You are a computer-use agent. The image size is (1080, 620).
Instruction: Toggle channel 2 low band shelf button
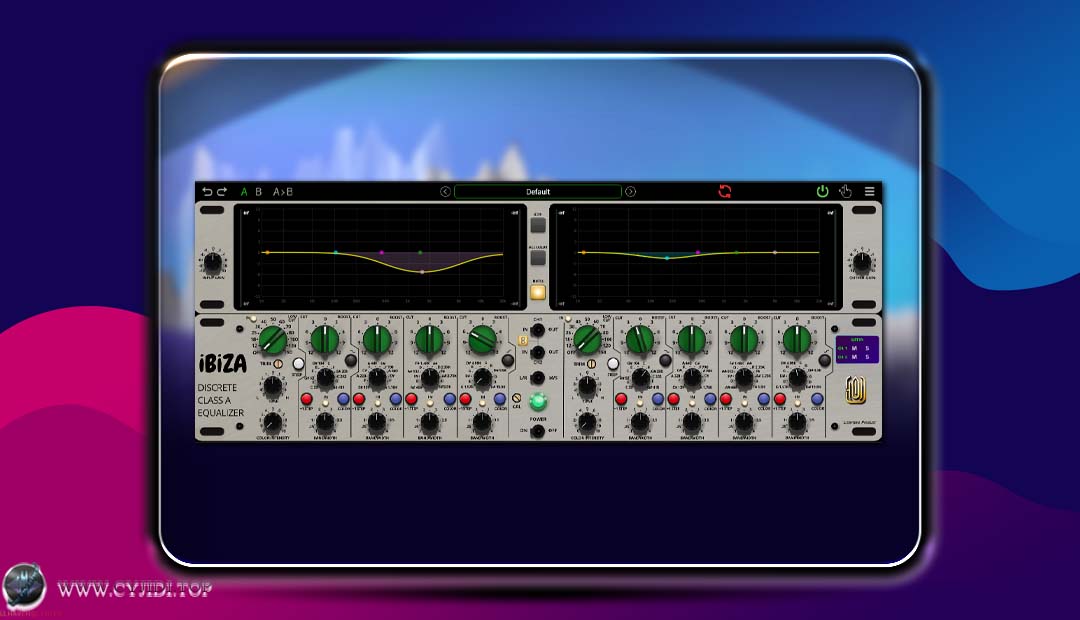coord(665,360)
